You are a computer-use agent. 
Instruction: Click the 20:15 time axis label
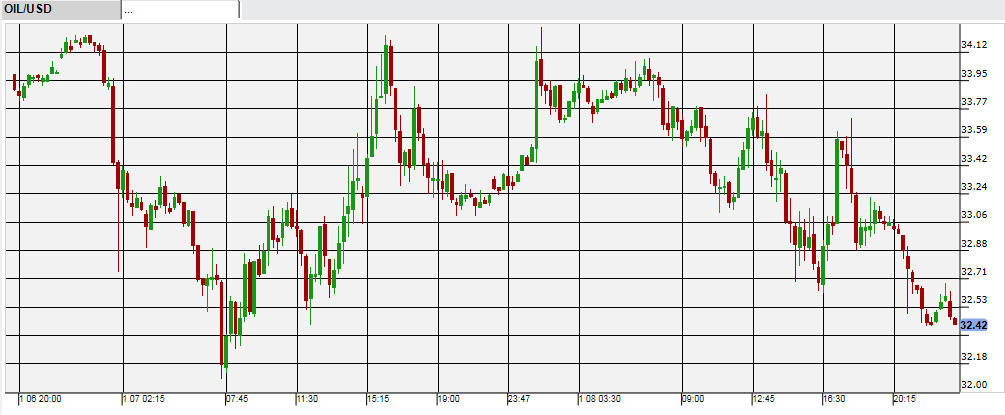click(x=905, y=399)
